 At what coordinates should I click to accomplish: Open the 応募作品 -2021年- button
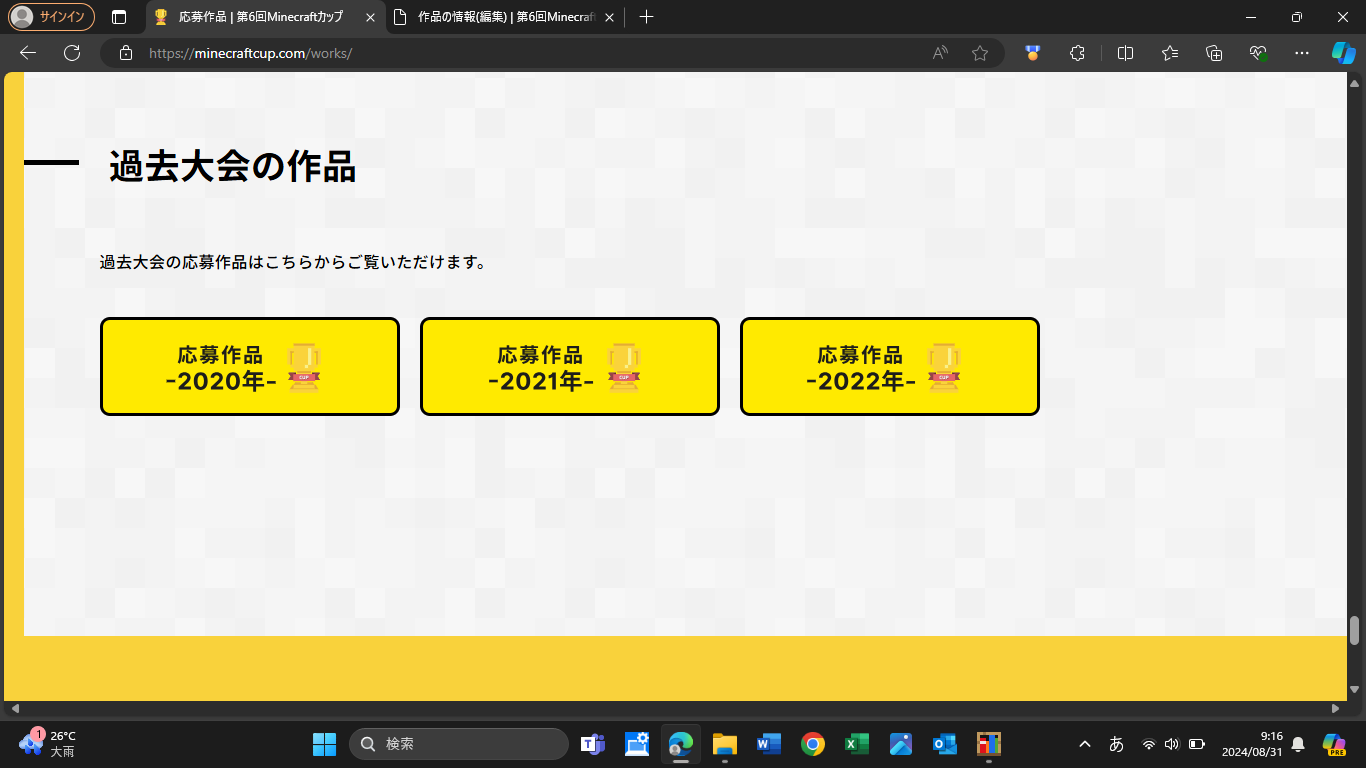point(570,367)
